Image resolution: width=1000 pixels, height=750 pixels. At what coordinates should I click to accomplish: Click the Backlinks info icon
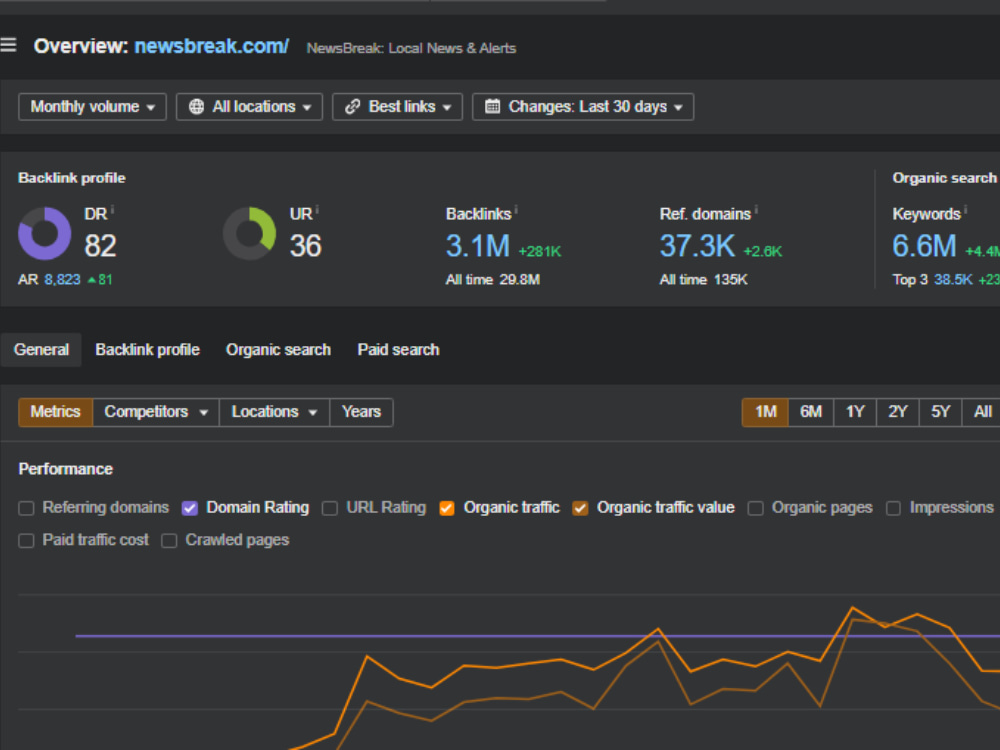click(516, 209)
